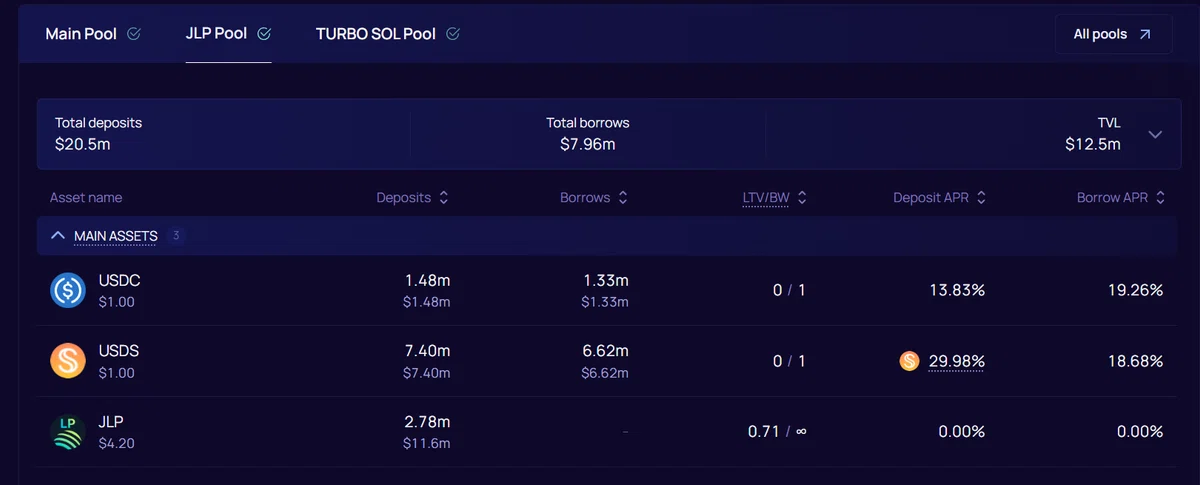The image size is (1200, 485).
Task: Expand the pool stats chevron beside TVL
Action: coord(1156,134)
